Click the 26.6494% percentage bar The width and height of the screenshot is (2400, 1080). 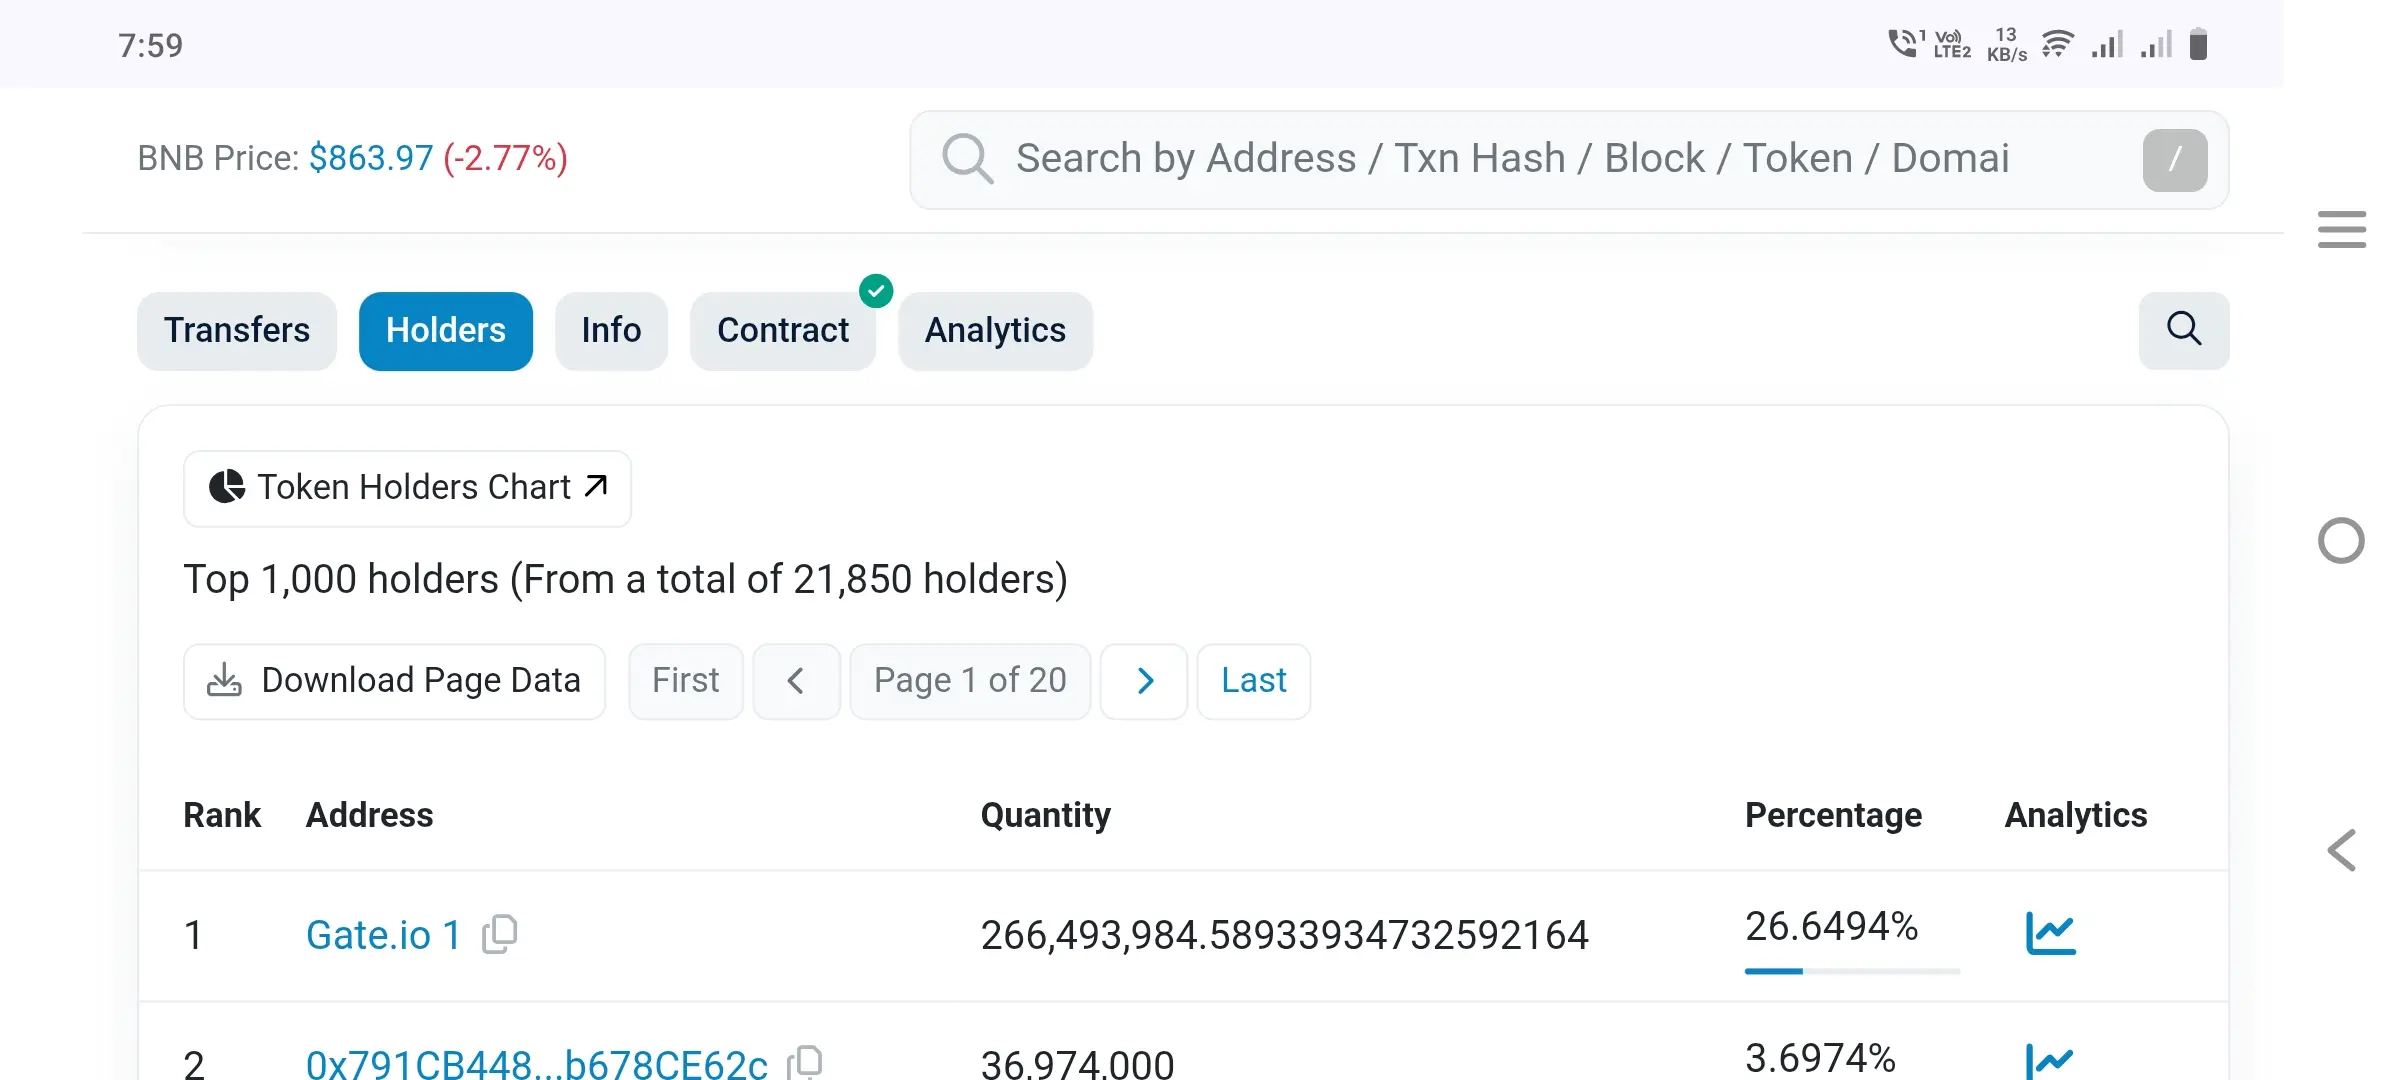[x=1852, y=971]
